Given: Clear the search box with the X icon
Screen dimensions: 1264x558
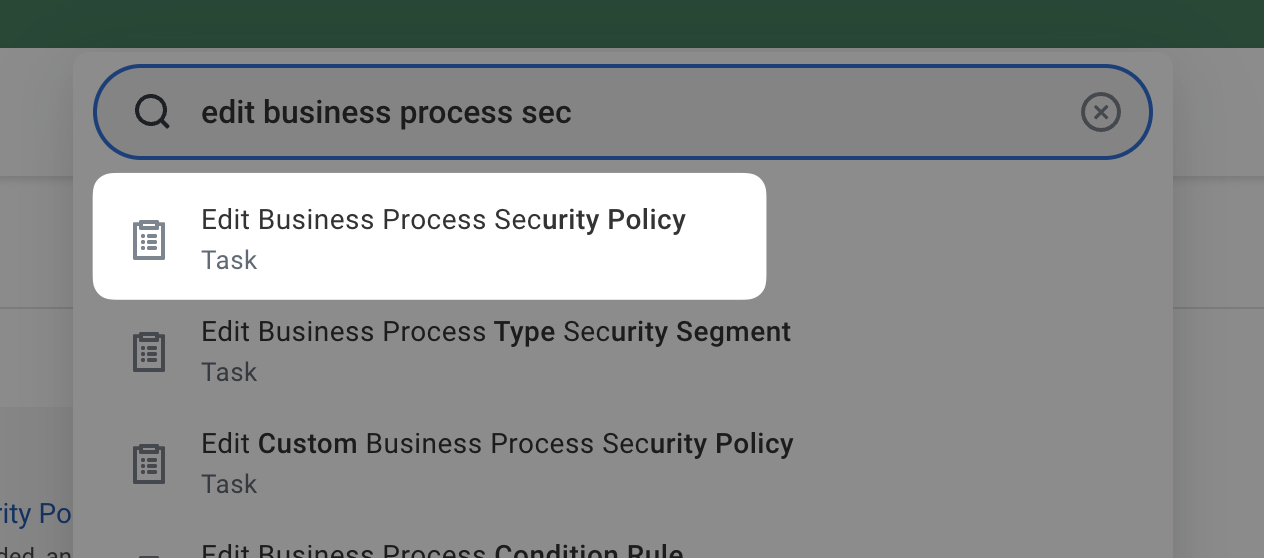Looking at the screenshot, I should (x=1100, y=112).
